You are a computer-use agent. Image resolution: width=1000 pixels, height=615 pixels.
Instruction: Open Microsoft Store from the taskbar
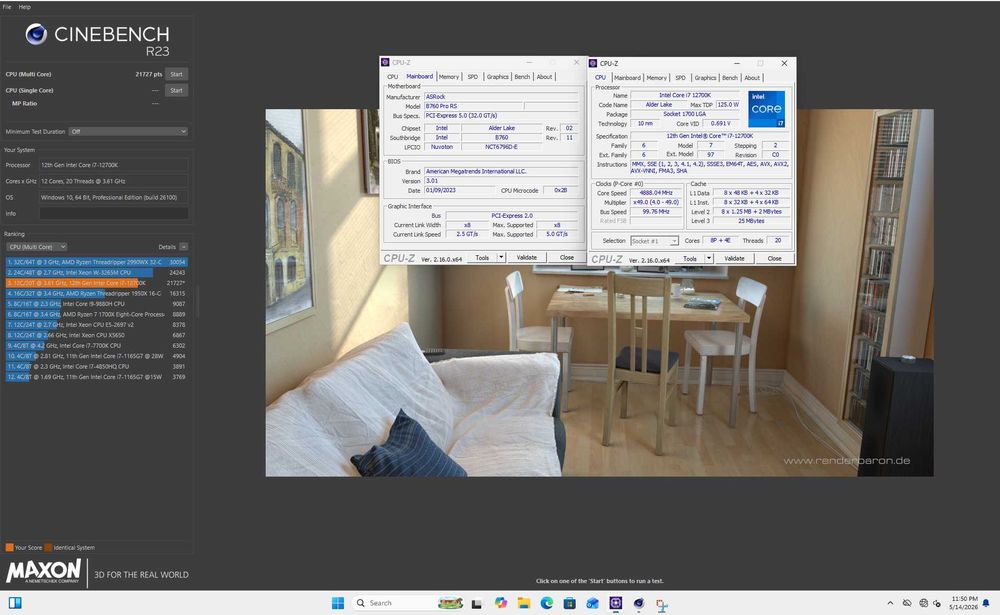[570, 603]
